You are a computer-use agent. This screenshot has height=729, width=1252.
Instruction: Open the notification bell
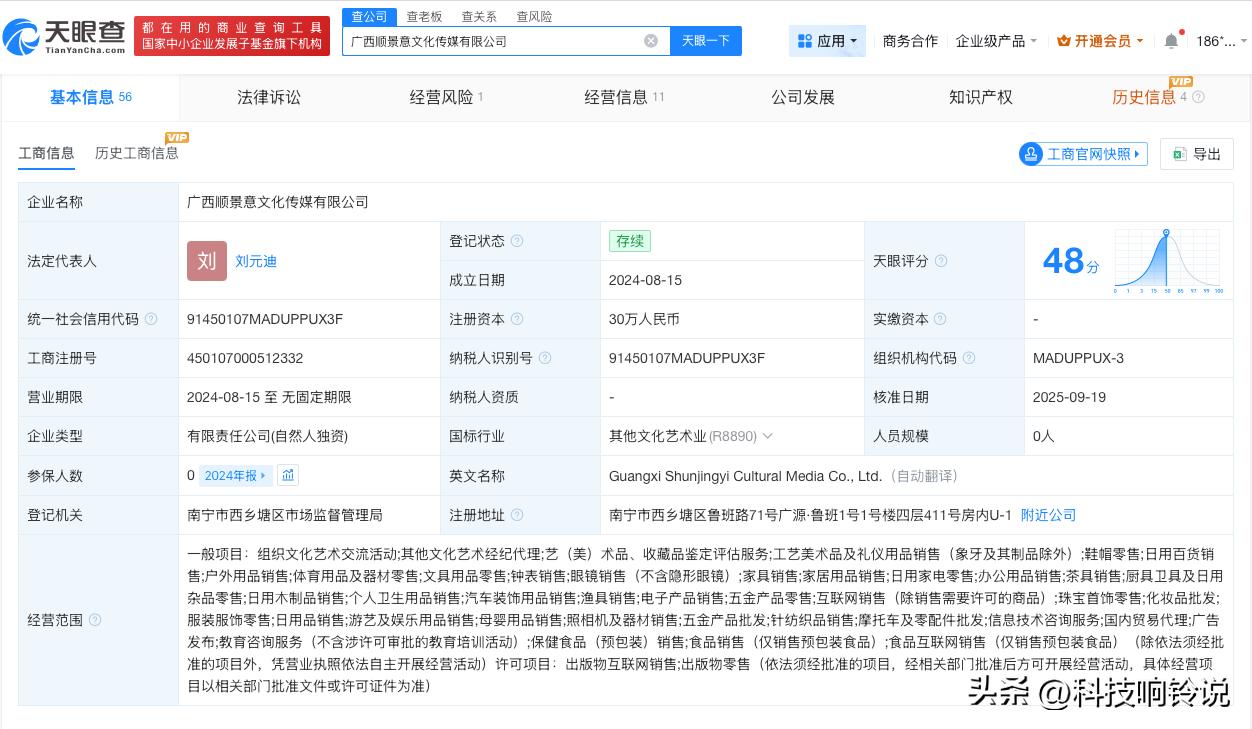(x=1171, y=41)
